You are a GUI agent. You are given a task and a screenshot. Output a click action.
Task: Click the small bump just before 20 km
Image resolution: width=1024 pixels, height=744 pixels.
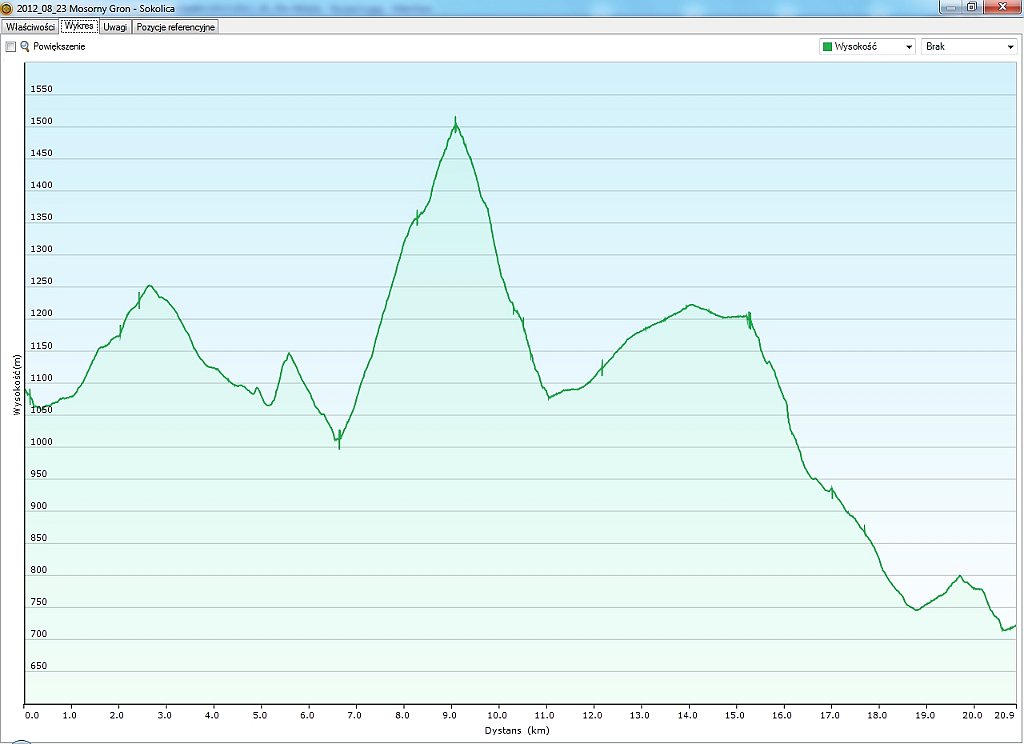[x=960, y=576]
